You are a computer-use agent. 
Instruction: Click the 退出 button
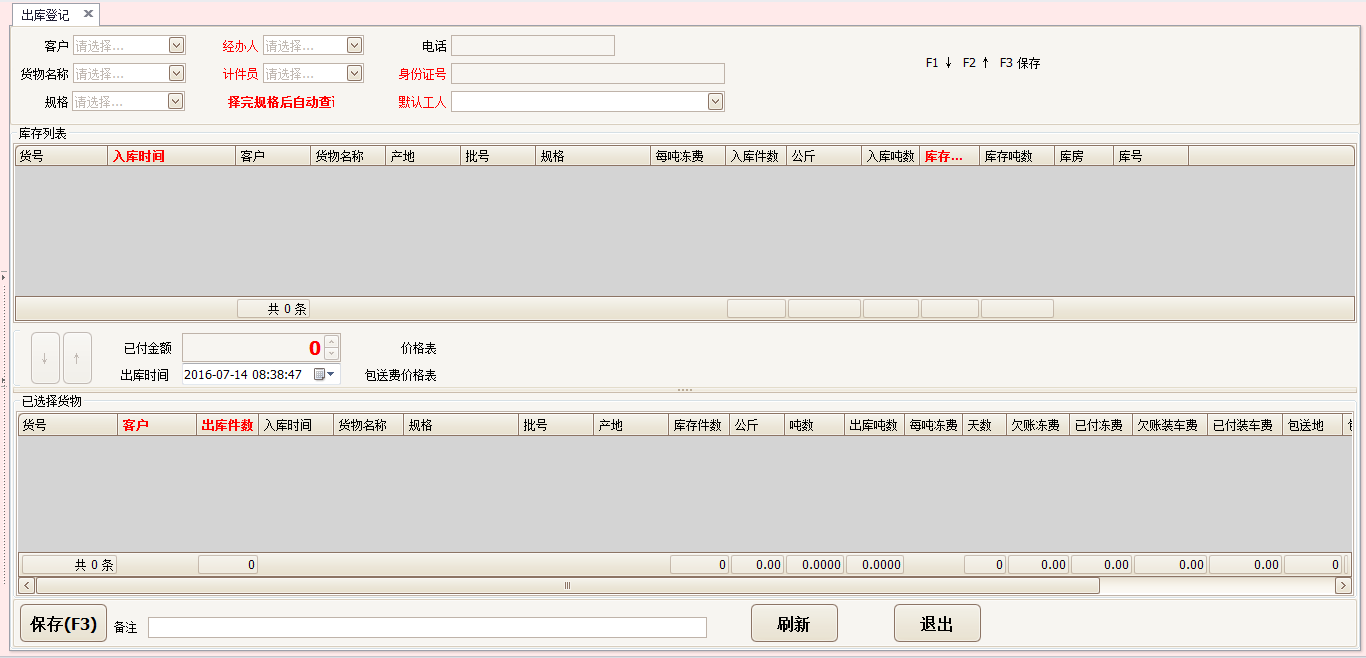937,624
